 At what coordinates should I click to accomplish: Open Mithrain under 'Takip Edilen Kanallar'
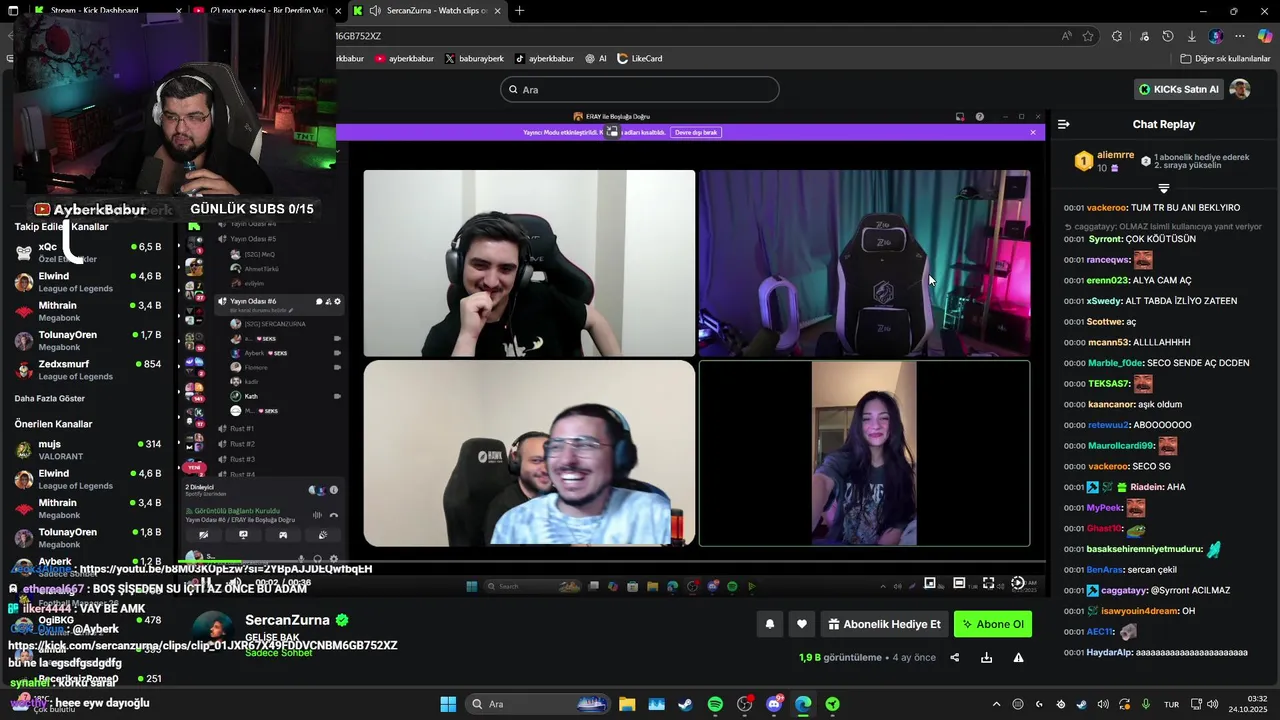click(x=88, y=311)
